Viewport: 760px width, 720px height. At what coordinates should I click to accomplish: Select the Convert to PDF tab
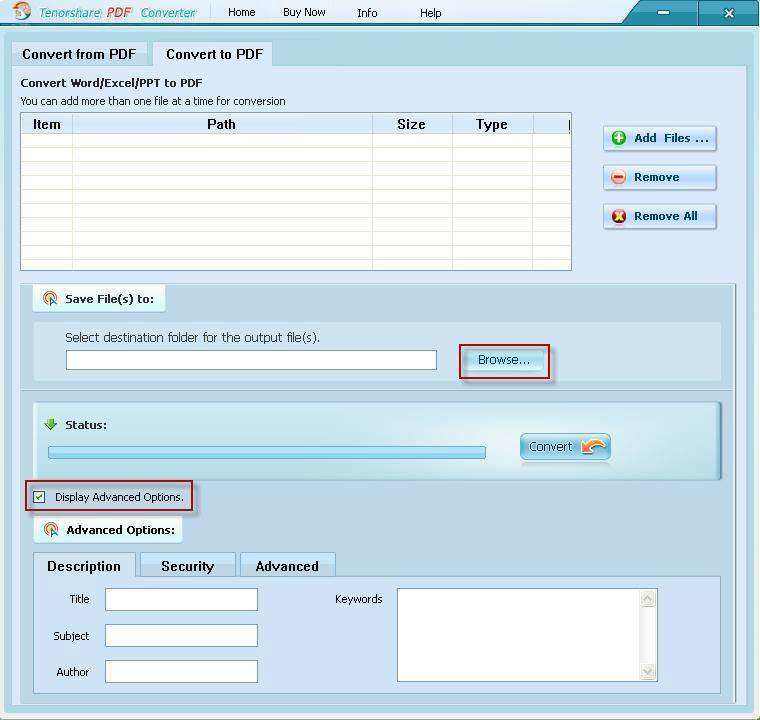click(x=214, y=54)
